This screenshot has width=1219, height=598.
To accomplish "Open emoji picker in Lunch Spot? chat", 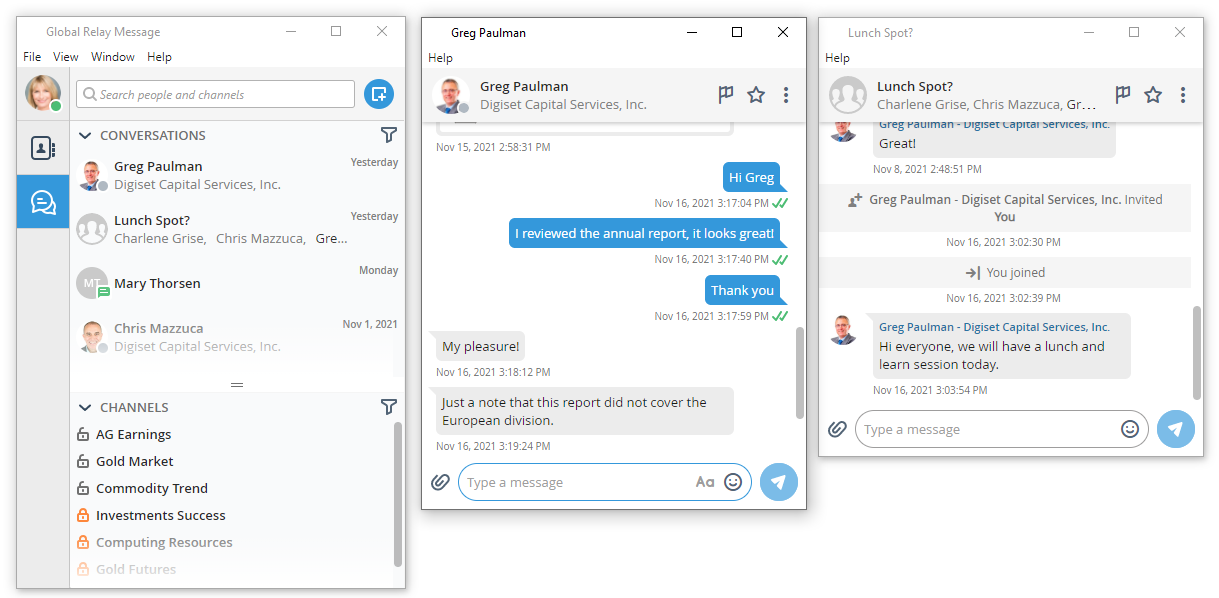I will point(1130,429).
